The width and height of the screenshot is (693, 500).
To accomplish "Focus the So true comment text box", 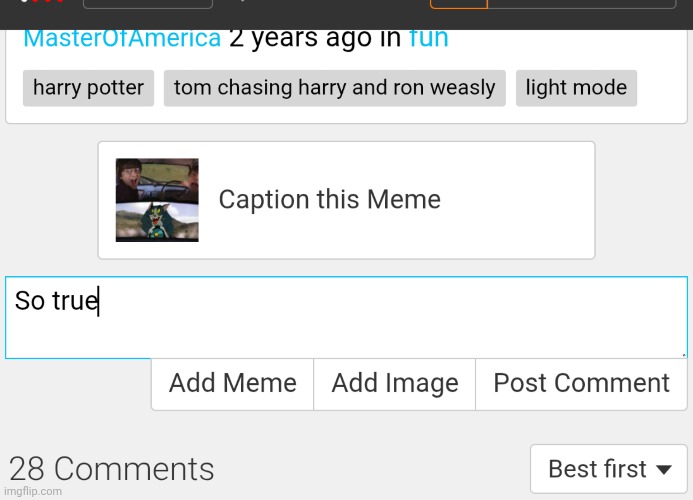I will 346,317.
